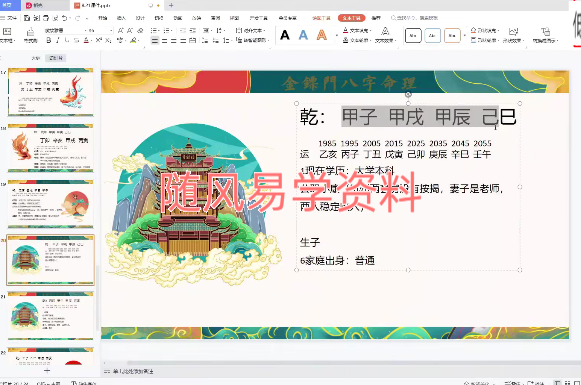
Task: Expand the shape style presets gallery
Action: click(465, 36)
